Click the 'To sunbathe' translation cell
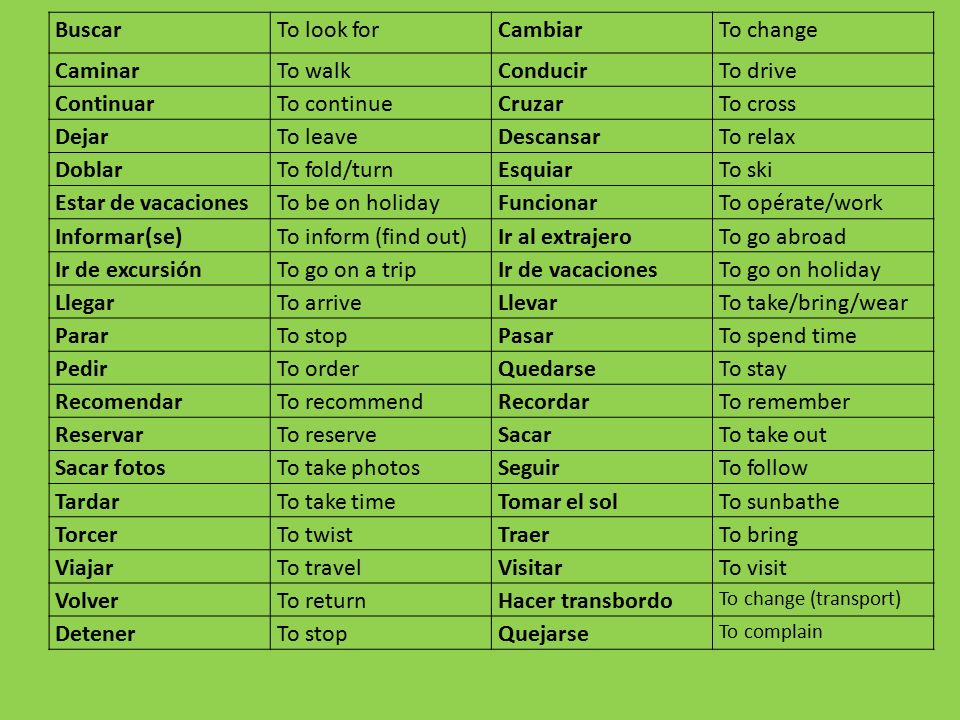Screen dimensions: 960x720 (x=823, y=500)
